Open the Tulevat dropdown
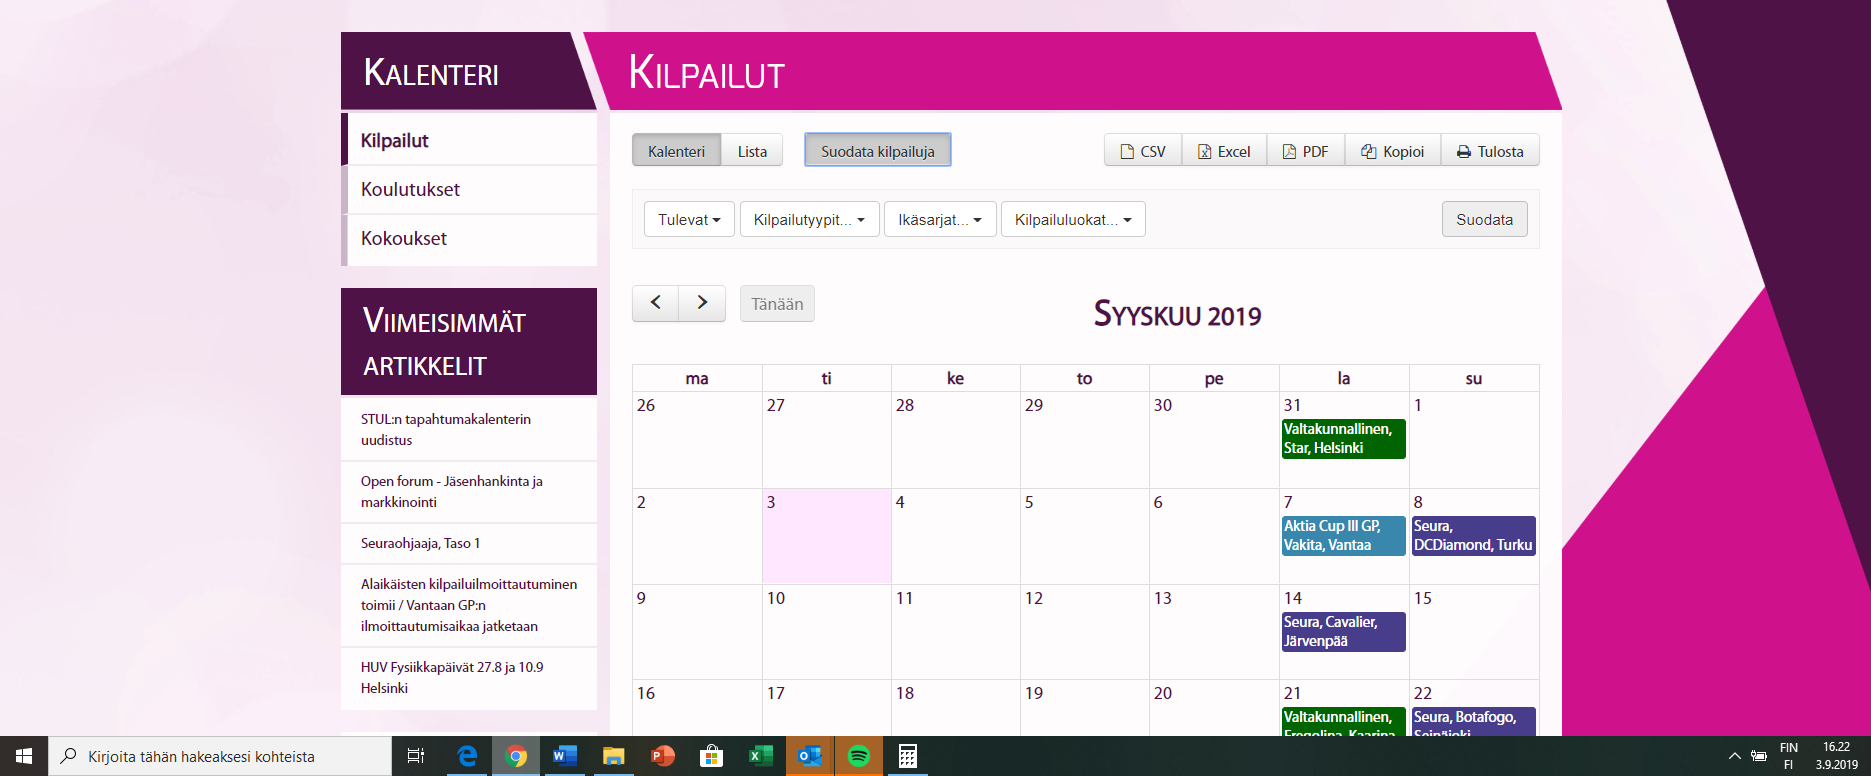This screenshot has height=776, width=1871. pos(689,219)
